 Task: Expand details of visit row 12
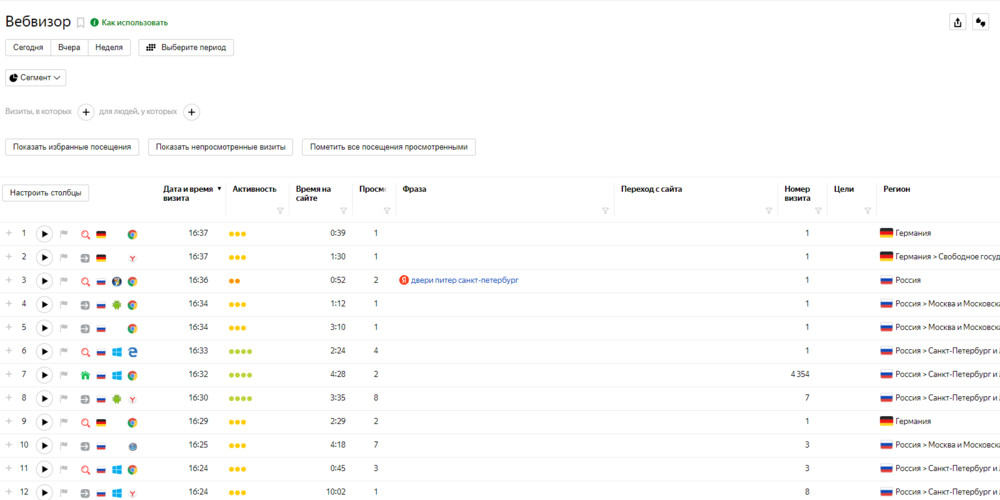pyautogui.click(x=9, y=493)
